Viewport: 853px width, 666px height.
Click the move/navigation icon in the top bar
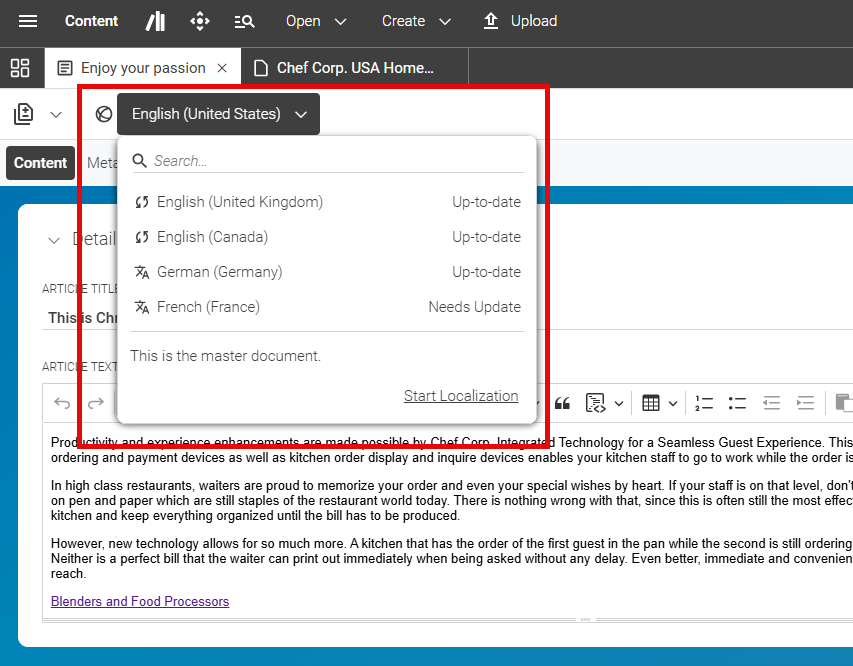199,21
